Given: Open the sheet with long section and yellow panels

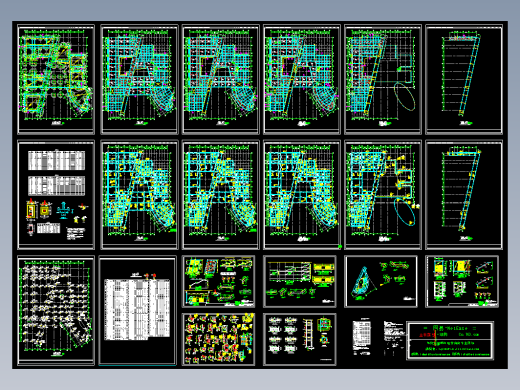Looking at the screenshot, I should pyautogui.click(x=300, y=281).
